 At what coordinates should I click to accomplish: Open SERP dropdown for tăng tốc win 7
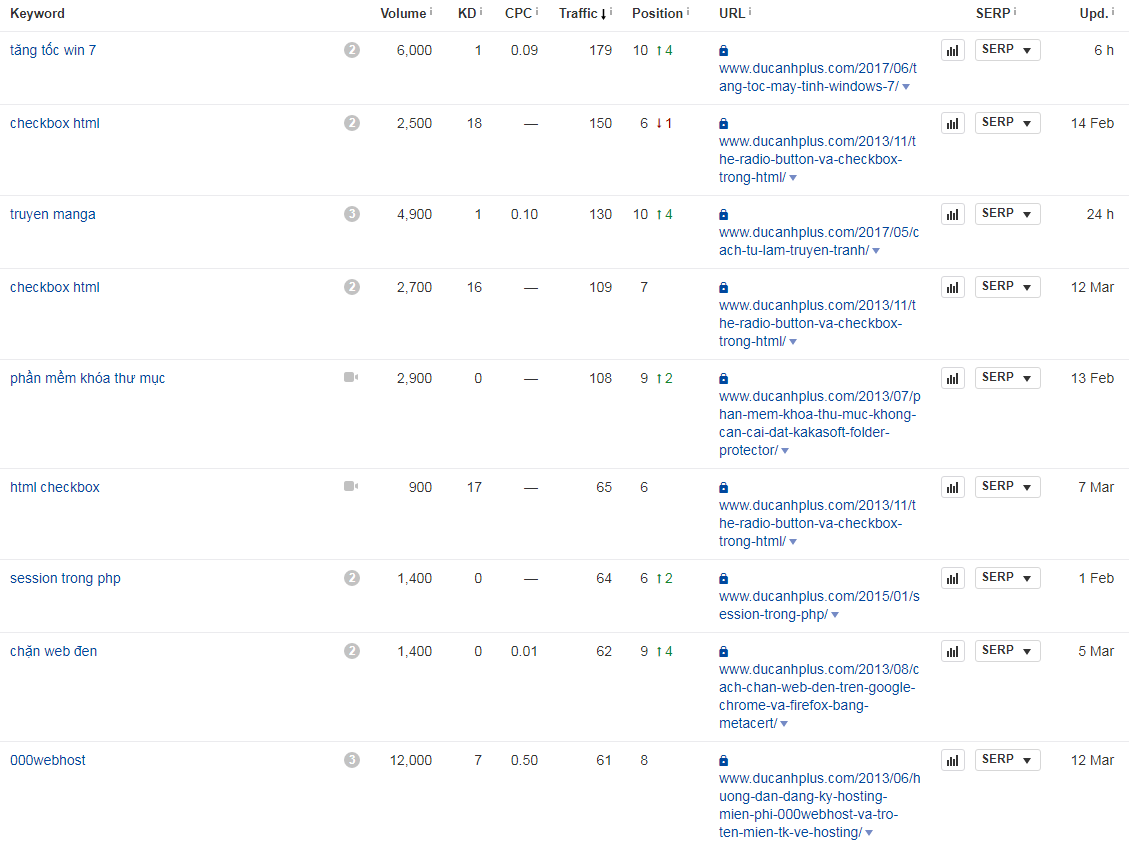1007,50
